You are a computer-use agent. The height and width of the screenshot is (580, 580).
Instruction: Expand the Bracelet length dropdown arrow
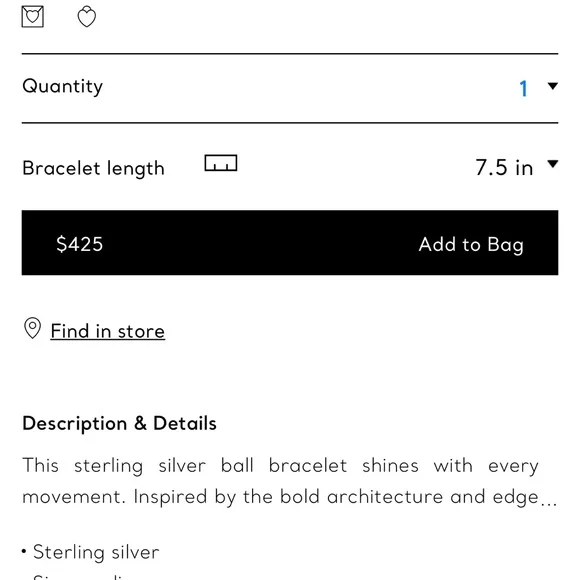553,164
